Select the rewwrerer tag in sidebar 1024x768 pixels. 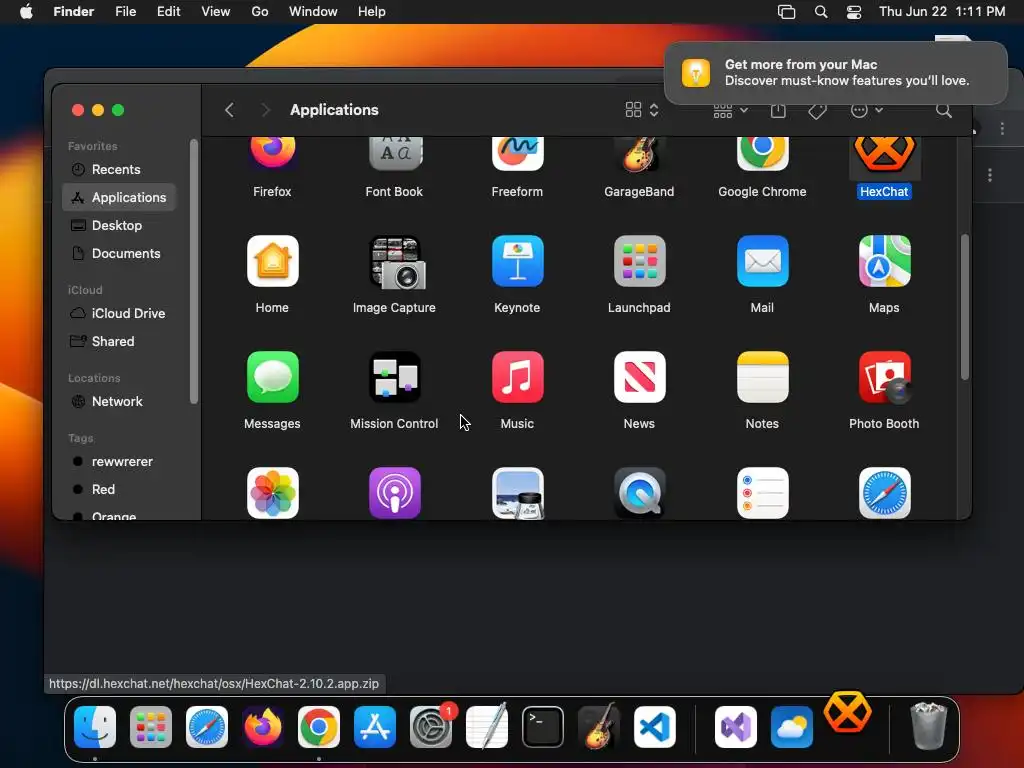[119, 462]
